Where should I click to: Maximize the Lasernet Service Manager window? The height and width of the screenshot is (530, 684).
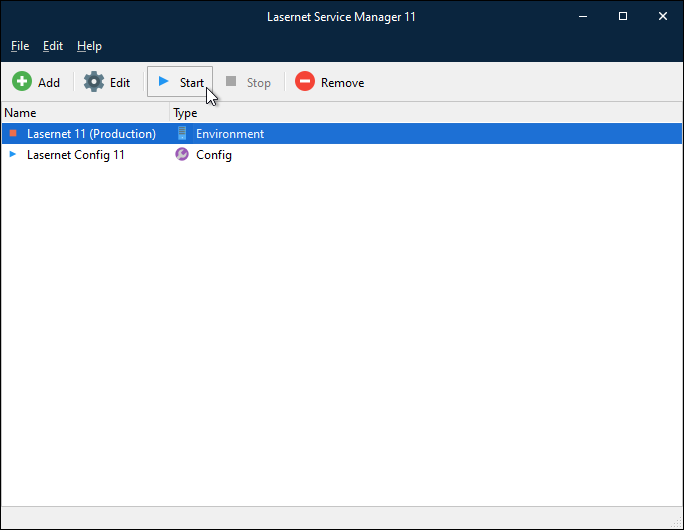coord(623,17)
